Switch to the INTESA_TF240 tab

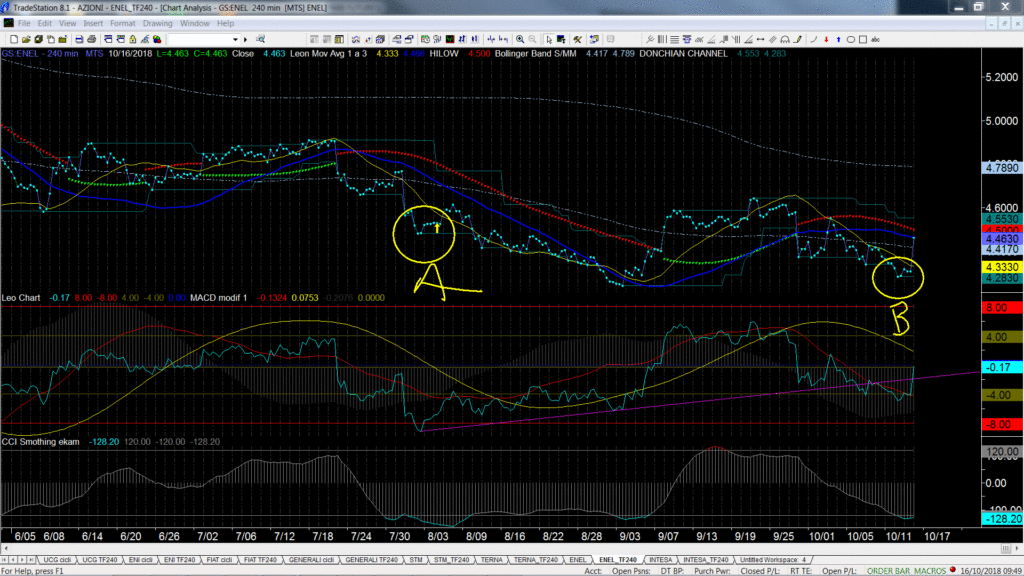pyautogui.click(x=705, y=560)
